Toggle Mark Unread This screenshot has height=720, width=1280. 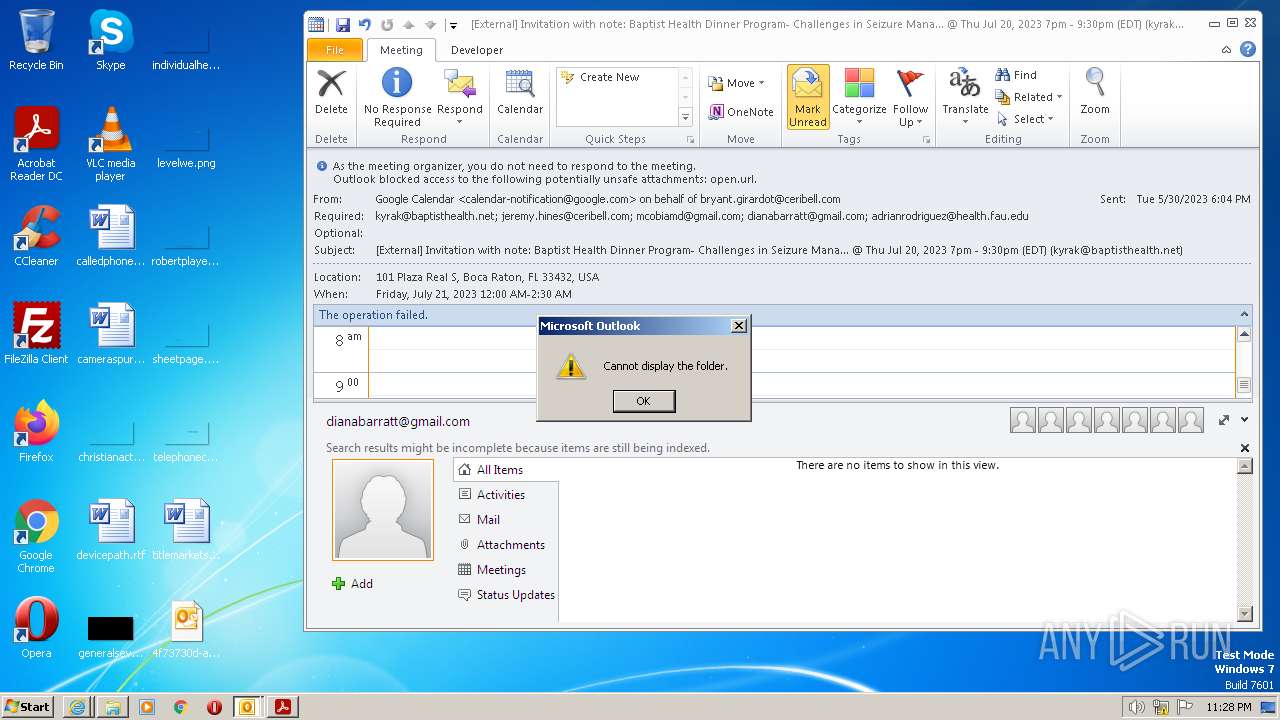[x=808, y=97]
